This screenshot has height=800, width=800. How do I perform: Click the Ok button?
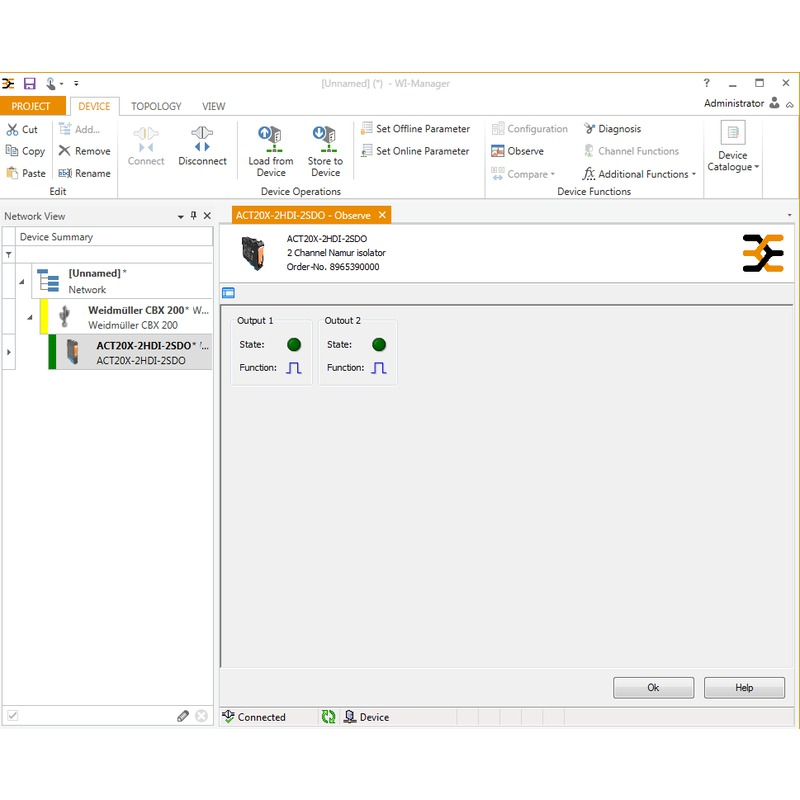click(x=654, y=688)
